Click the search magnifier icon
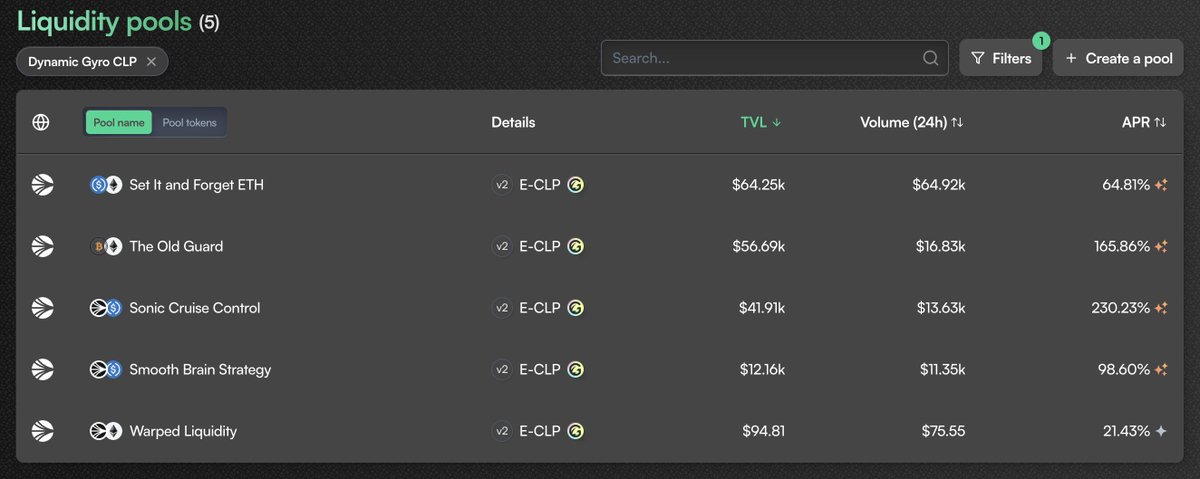 point(931,58)
